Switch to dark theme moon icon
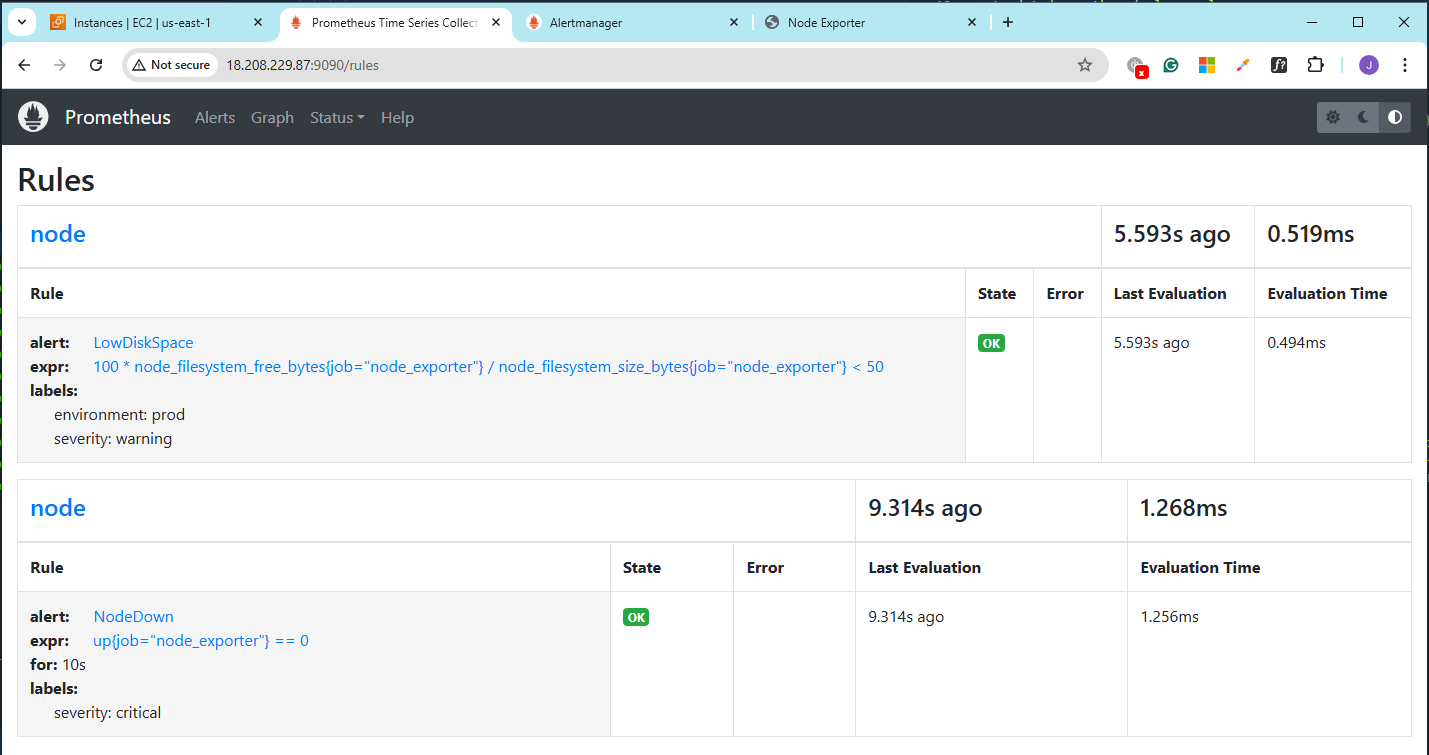 tap(1364, 117)
